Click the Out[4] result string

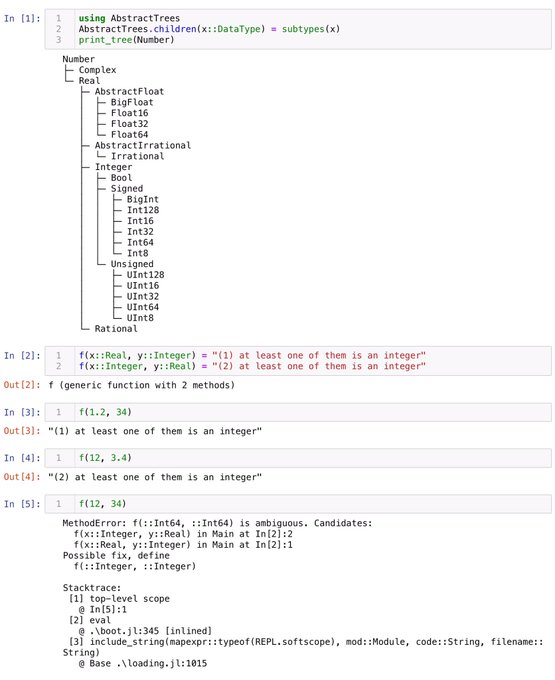coord(155,477)
